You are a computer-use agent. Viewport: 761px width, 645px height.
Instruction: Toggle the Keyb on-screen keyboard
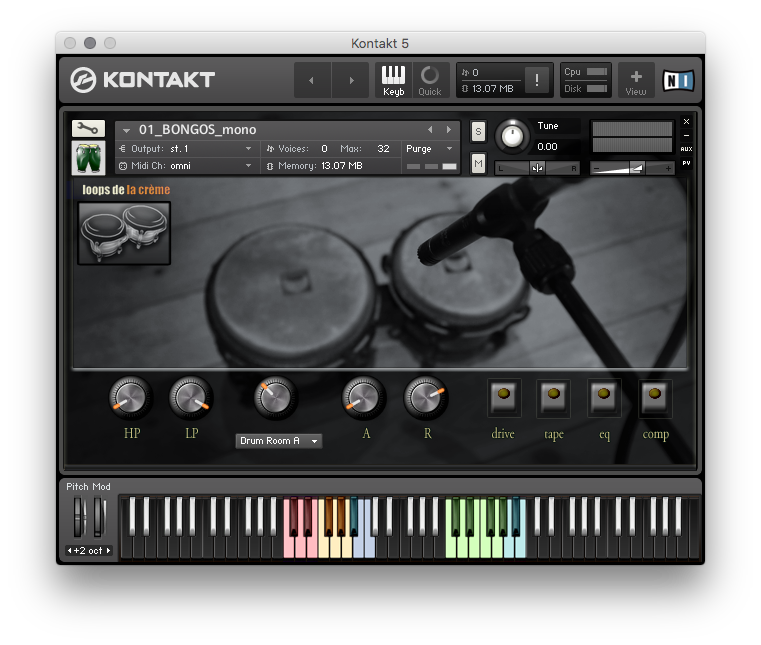[x=393, y=80]
